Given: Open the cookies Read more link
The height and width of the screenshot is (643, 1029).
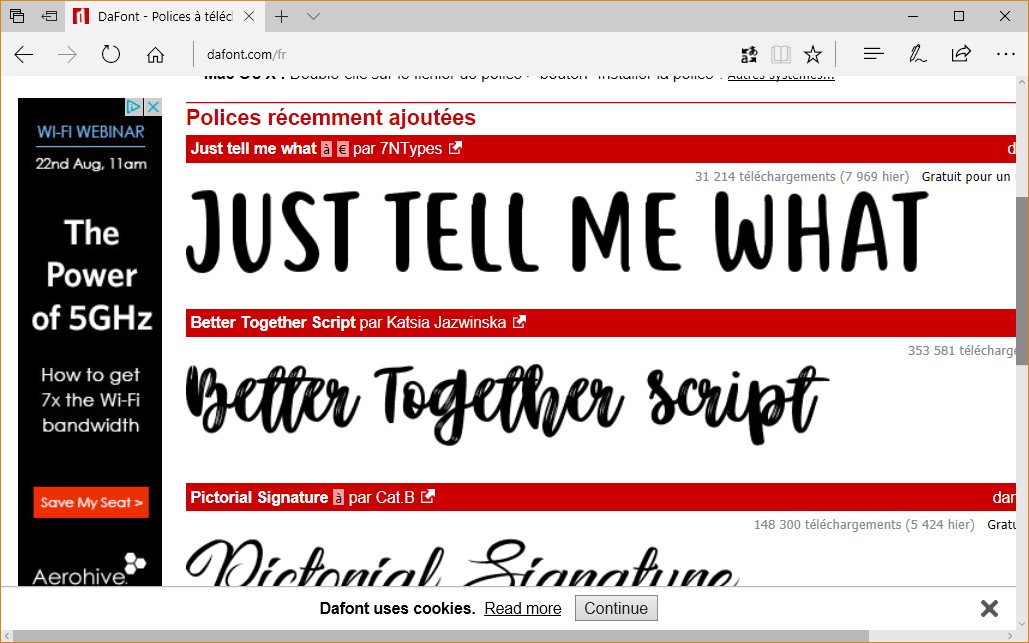Looking at the screenshot, I should pyautogui.click(x=522, y=608).
